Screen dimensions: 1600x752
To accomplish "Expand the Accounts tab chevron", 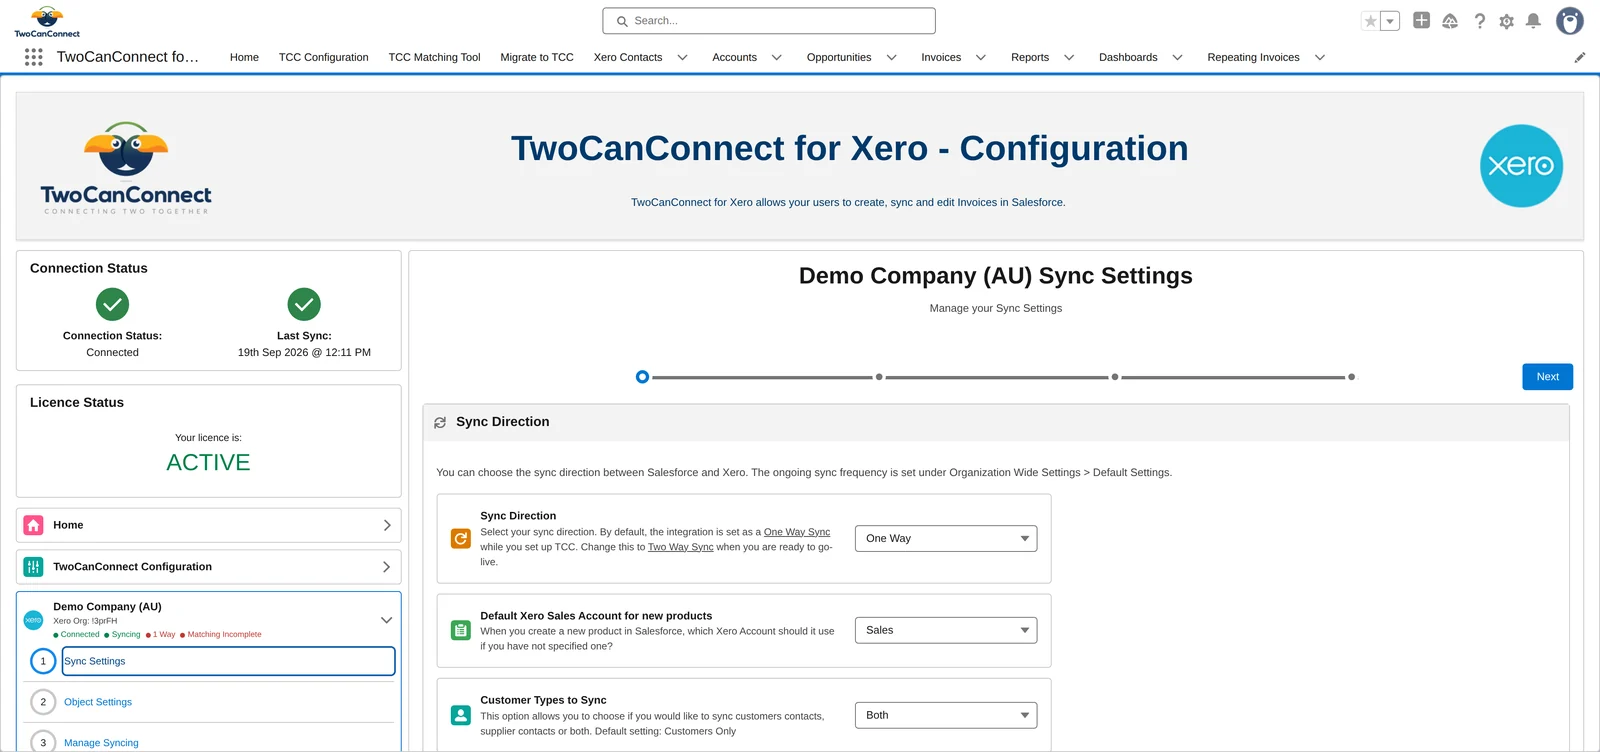I will [777, 58].
